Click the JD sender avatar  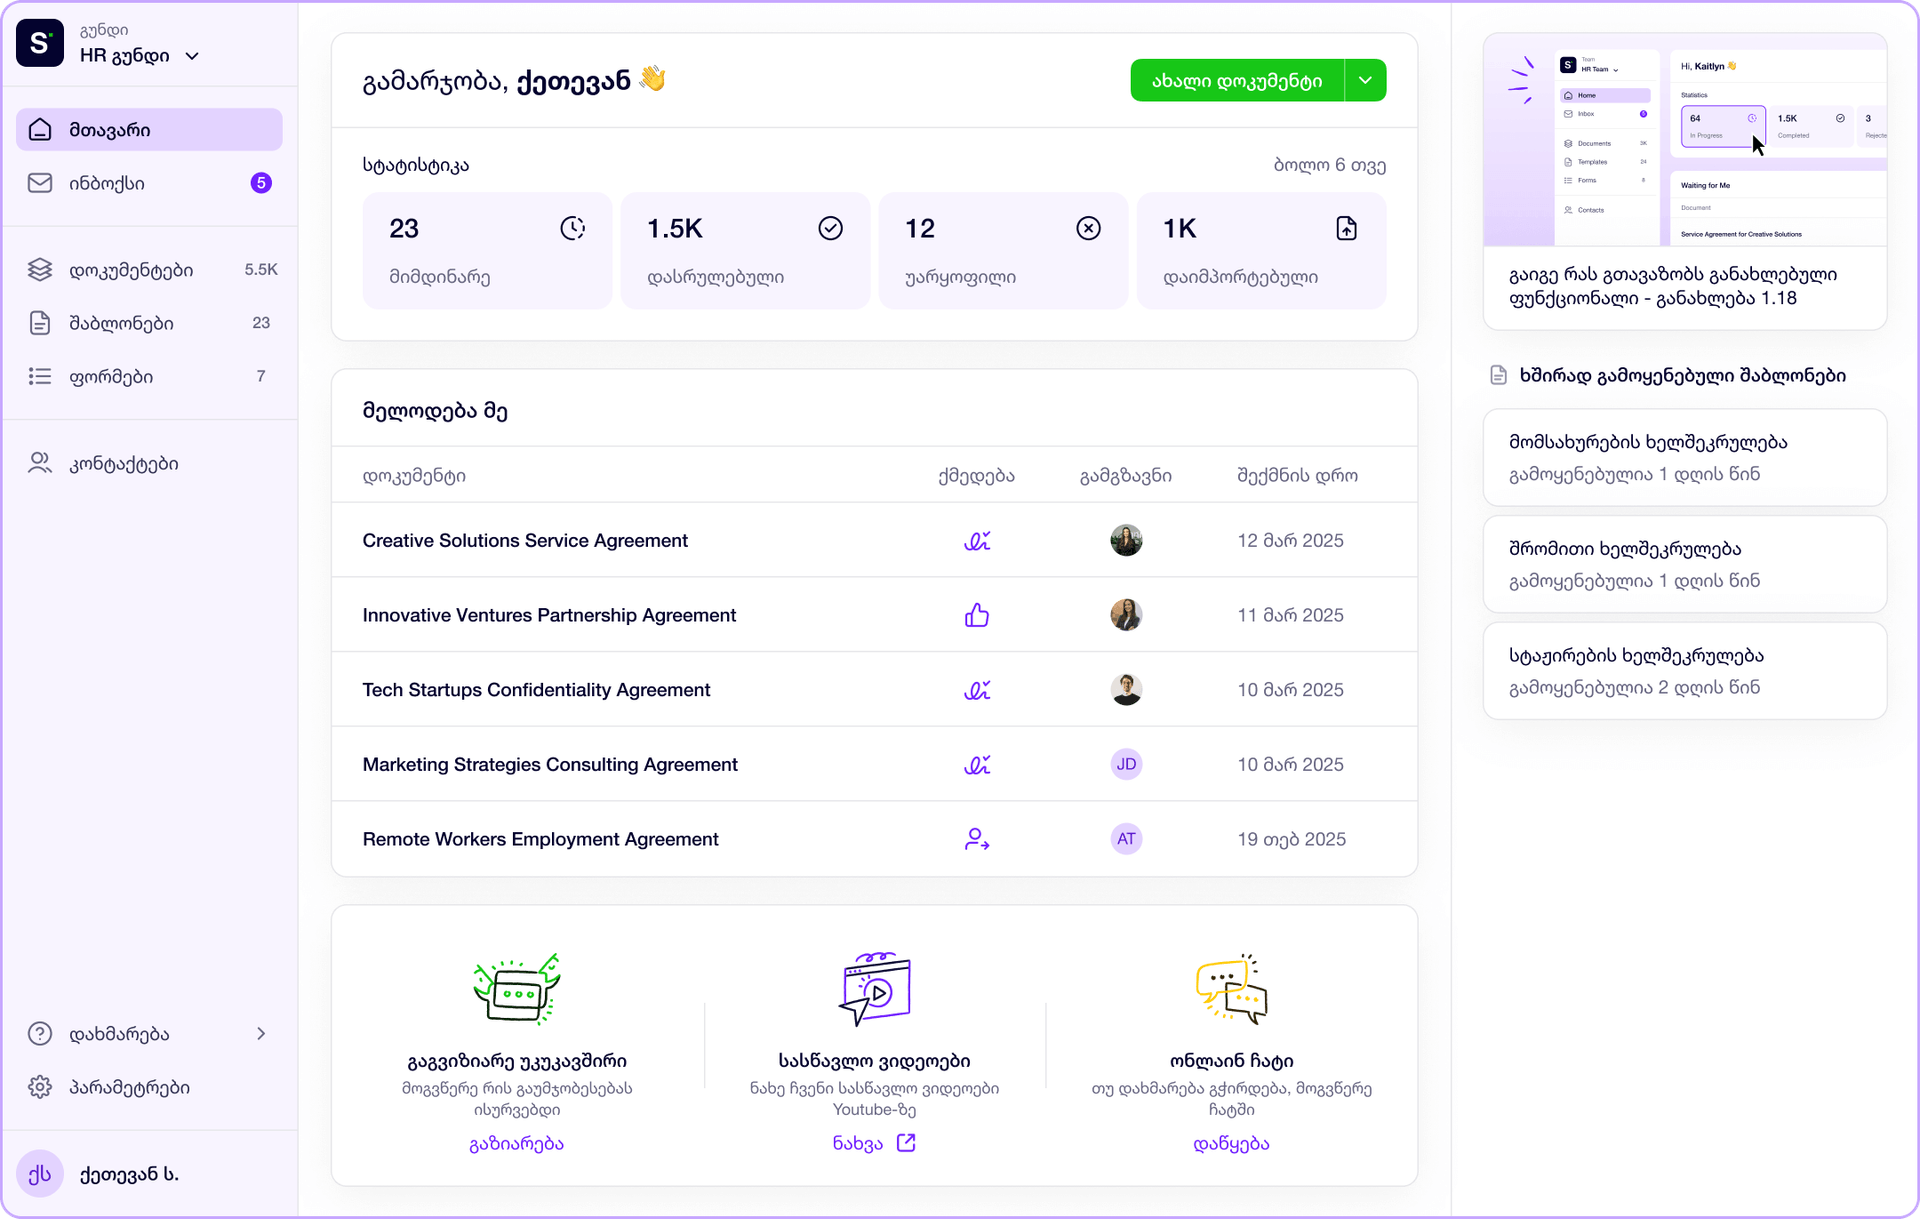coord(1126,764)
